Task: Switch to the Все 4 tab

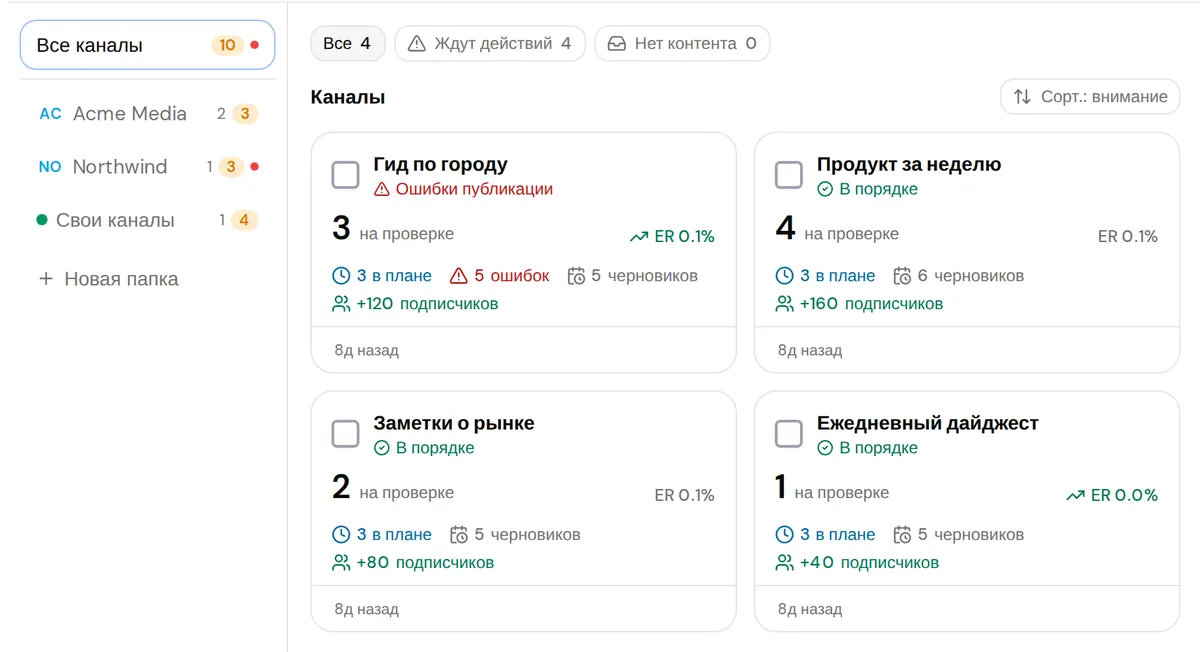Action: tap(347, 43)
